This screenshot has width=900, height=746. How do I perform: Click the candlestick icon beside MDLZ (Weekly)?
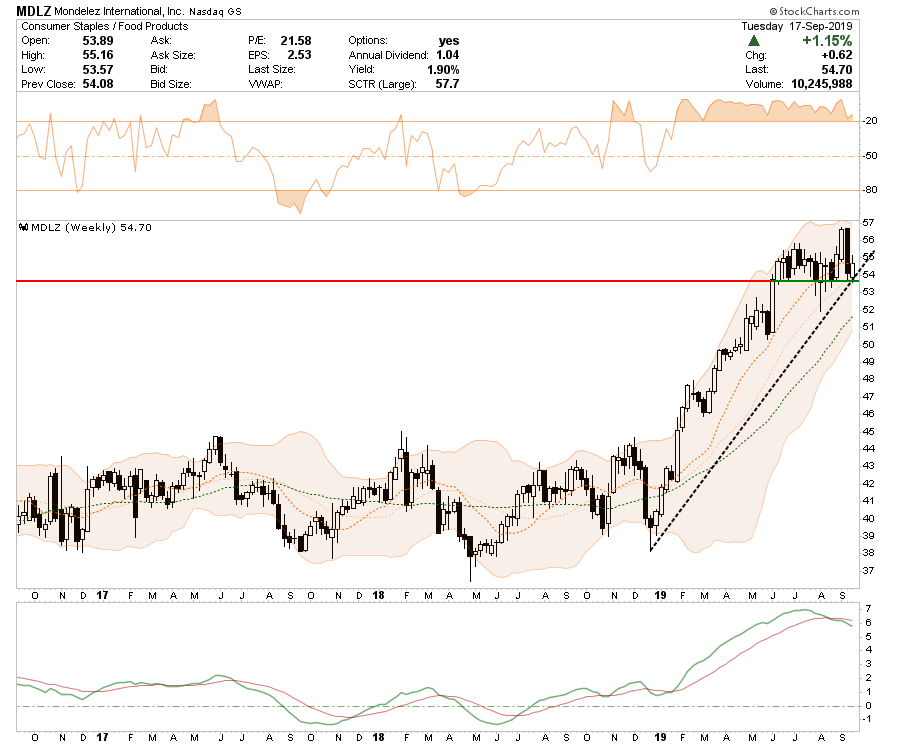24,227
